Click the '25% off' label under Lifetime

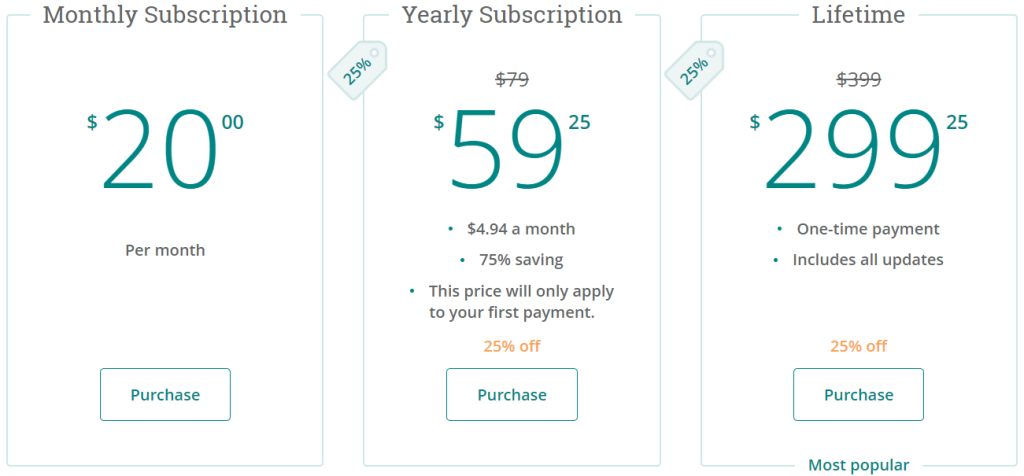tap(859, 346)
